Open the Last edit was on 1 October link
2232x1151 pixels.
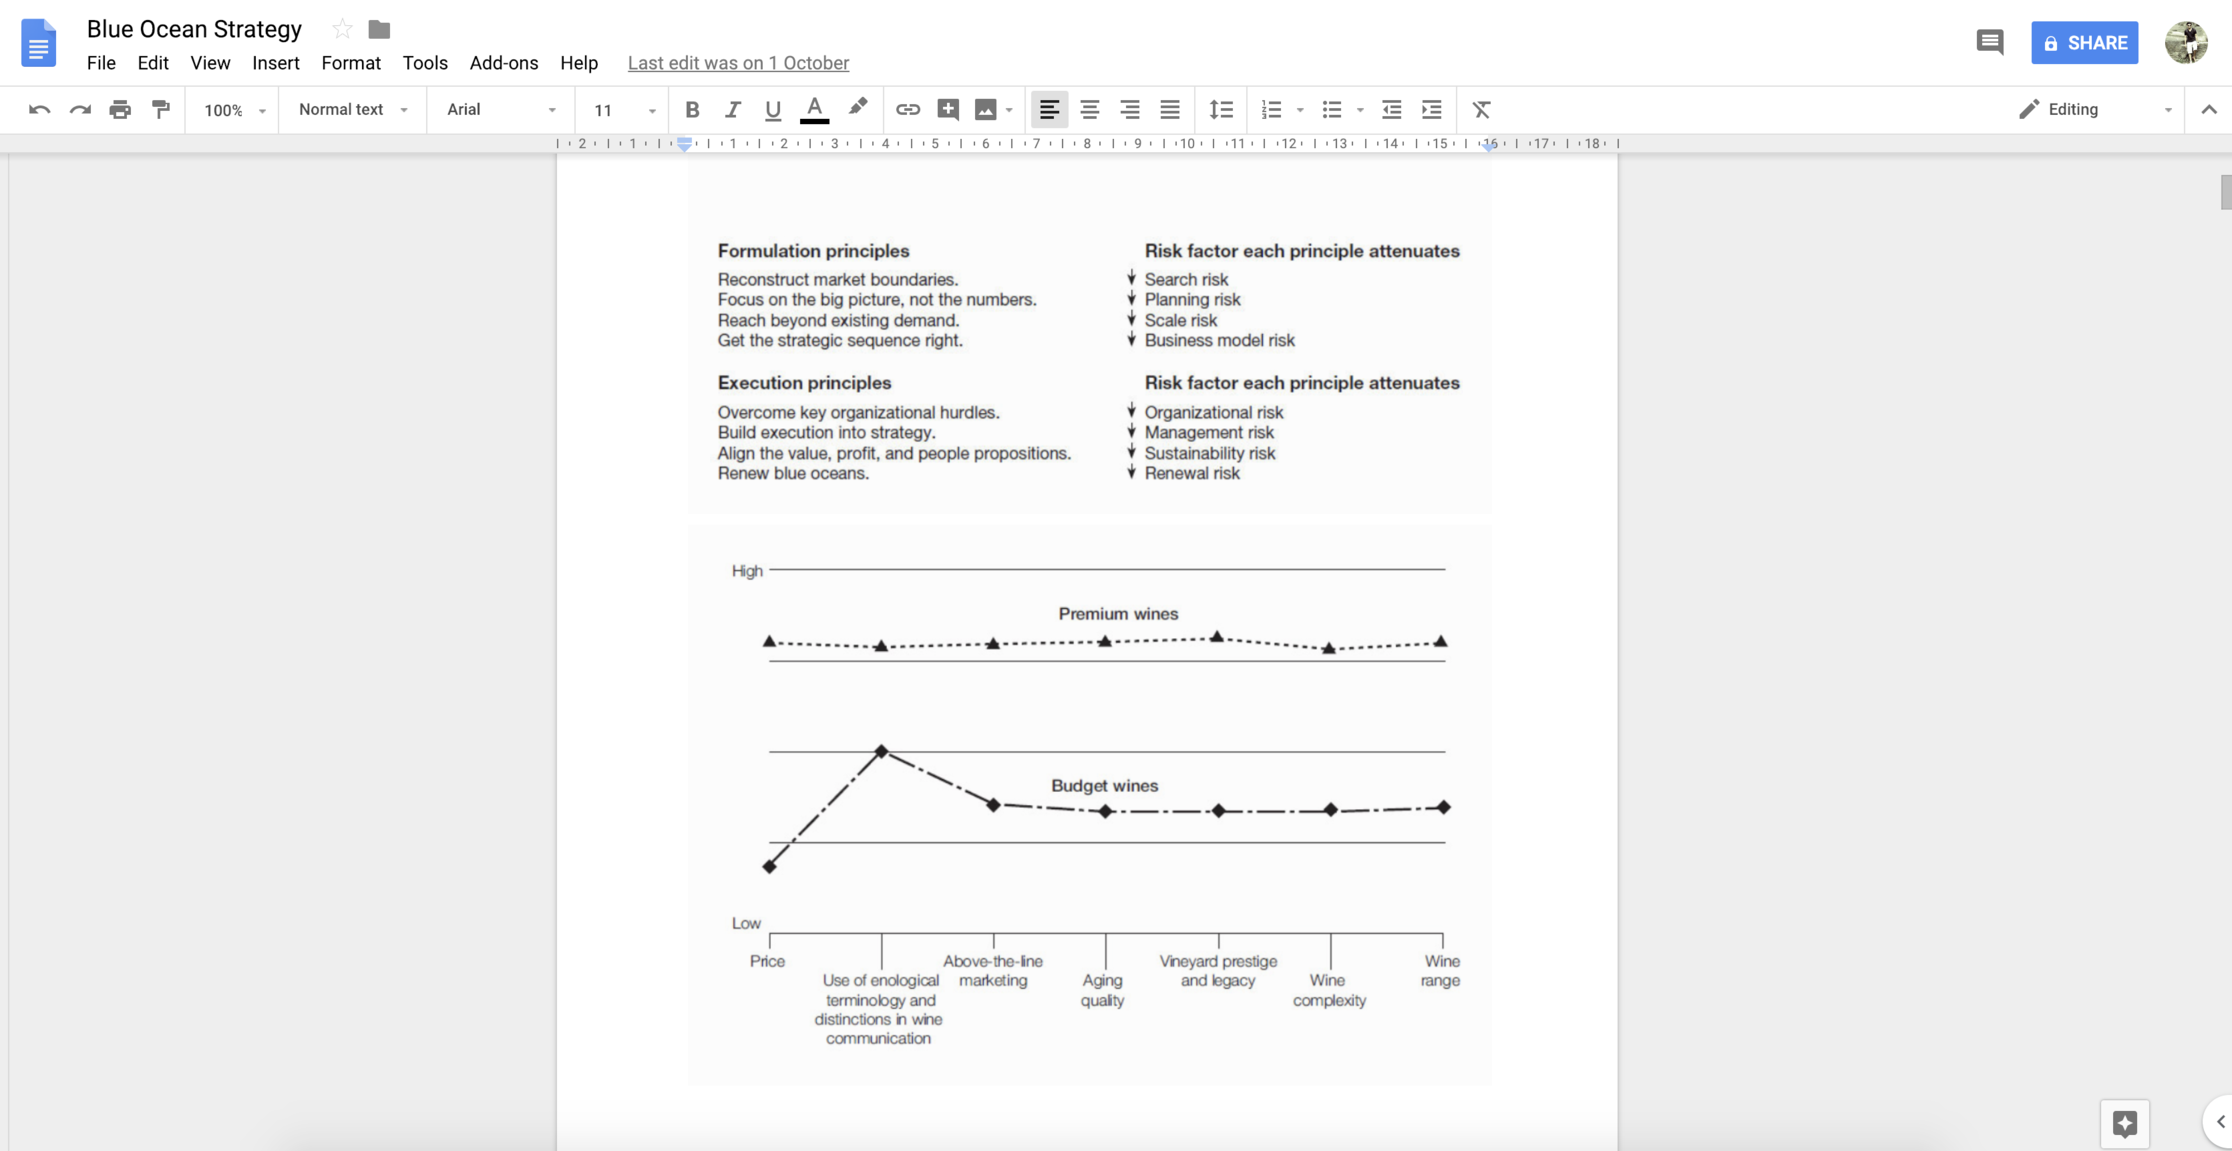738,63
